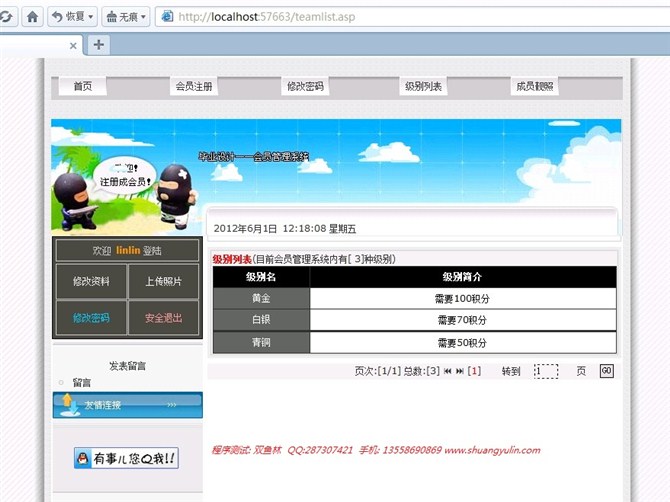Click the 需要100积分 cell
Viewport: 670px width, 502px height.
pos(463,298)
